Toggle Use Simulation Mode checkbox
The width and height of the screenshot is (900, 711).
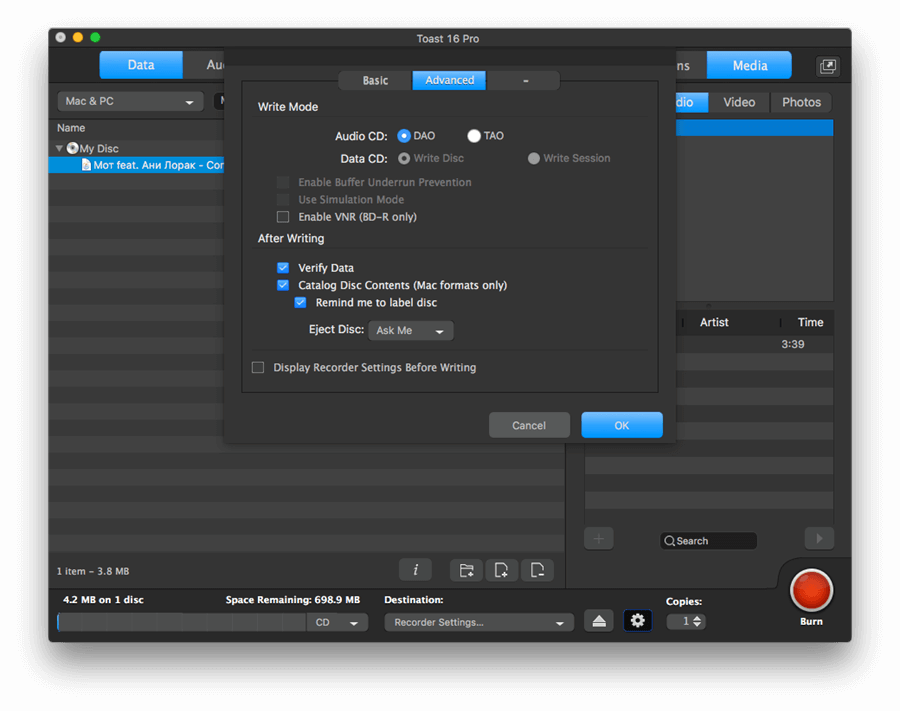(283, 200)
